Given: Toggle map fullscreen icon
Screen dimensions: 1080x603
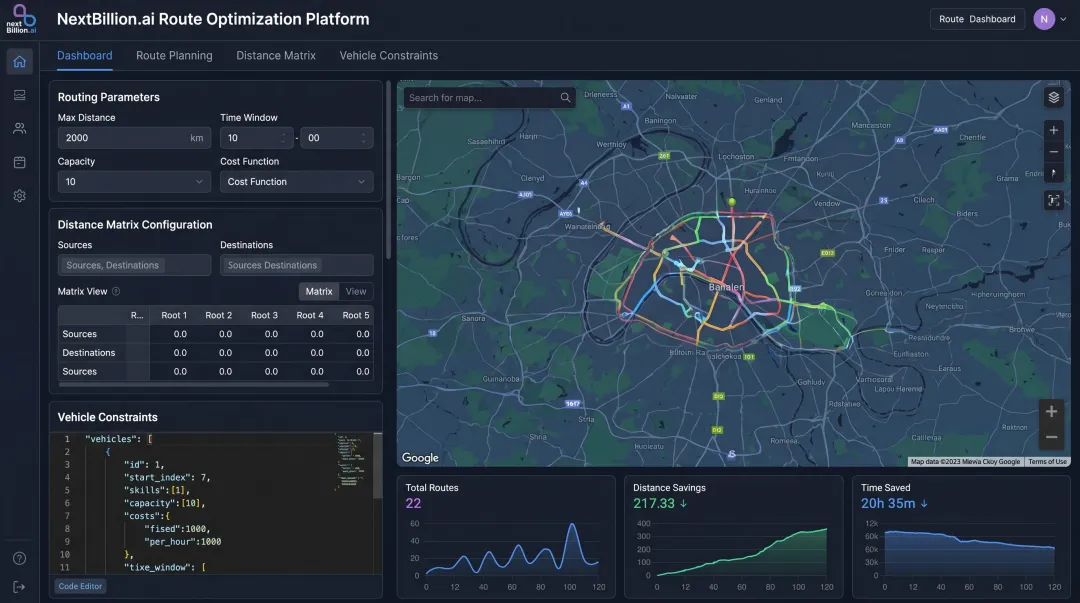Looking at the screenshot, I should click(1053, 201).
